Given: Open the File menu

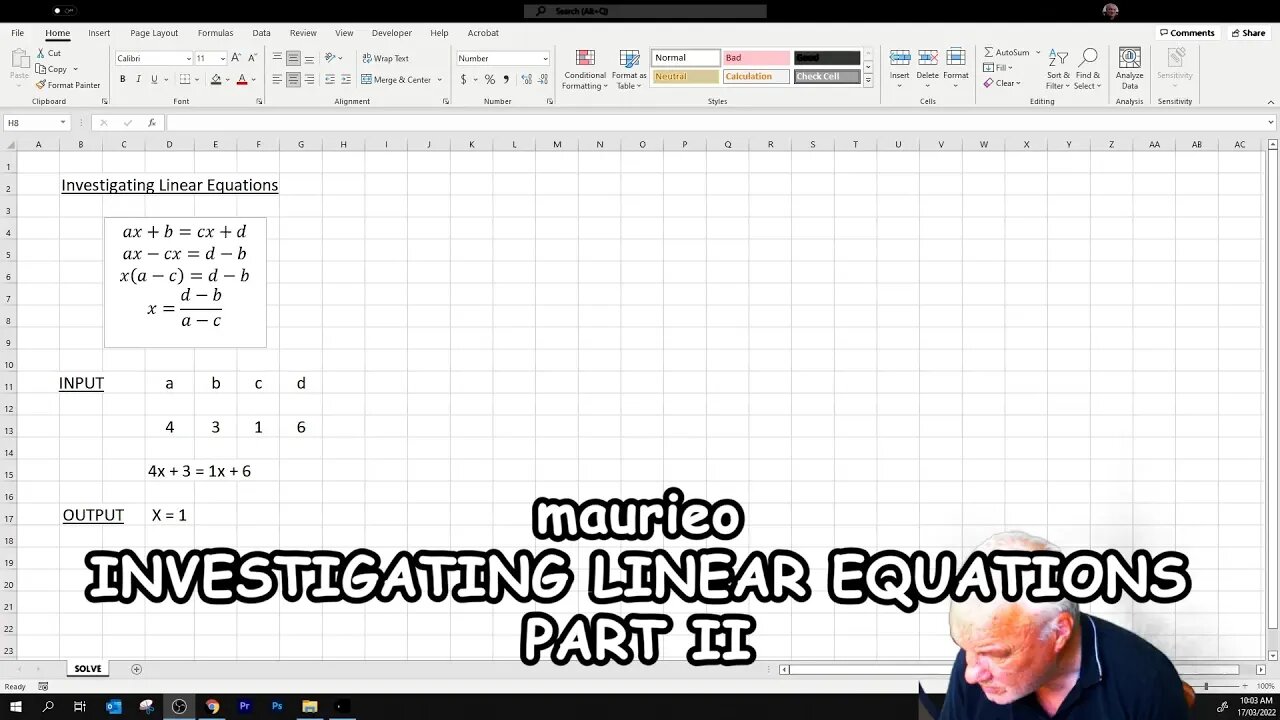Looking at the screenshot, I should (x=18, y=33).
